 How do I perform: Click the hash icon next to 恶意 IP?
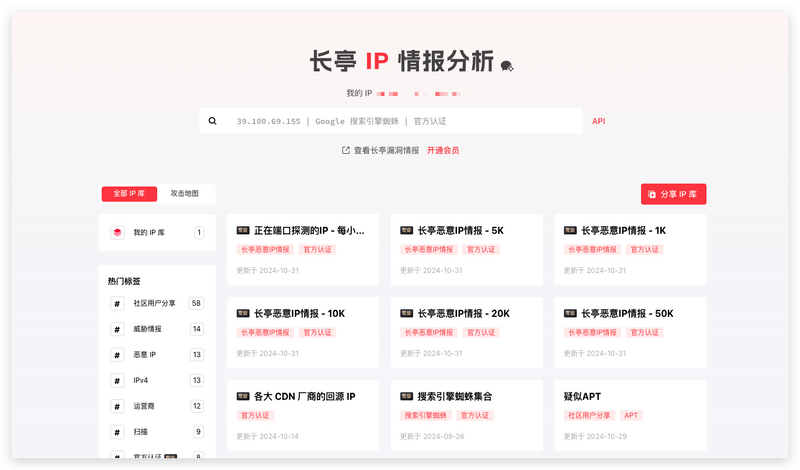(x=117, y=355)
